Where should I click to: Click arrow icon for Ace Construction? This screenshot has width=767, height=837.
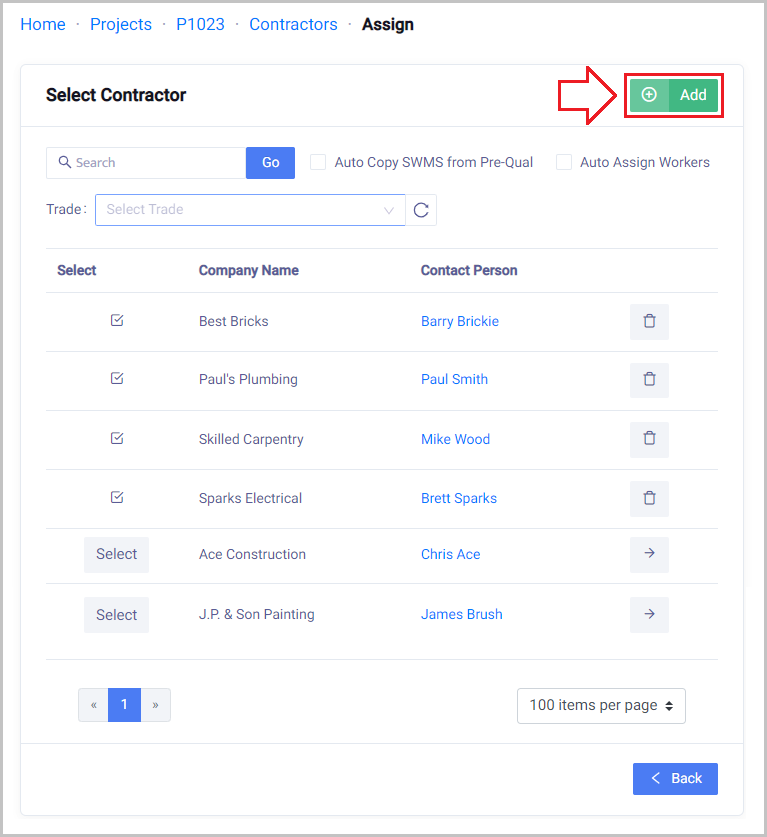[649, 554]
